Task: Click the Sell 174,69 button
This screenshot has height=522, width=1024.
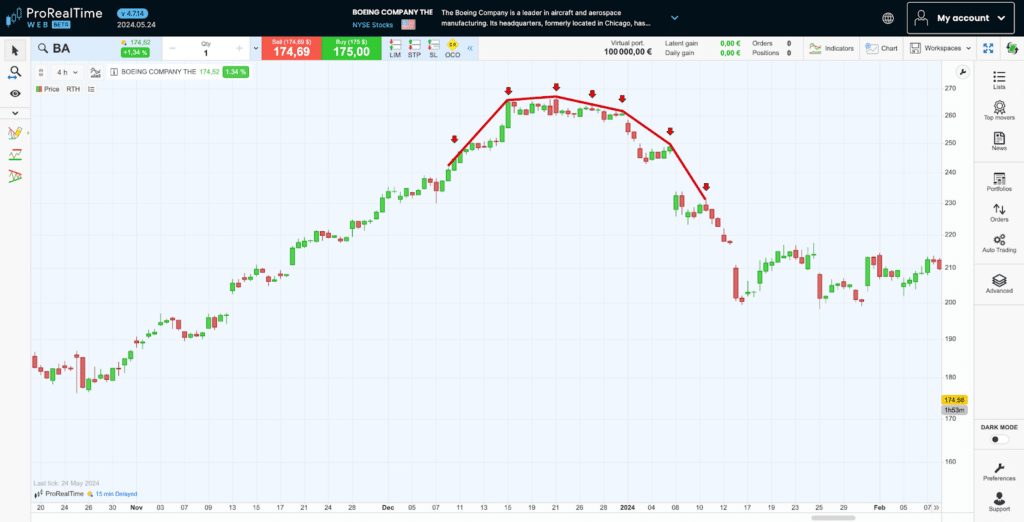Action: coord(291,48)
